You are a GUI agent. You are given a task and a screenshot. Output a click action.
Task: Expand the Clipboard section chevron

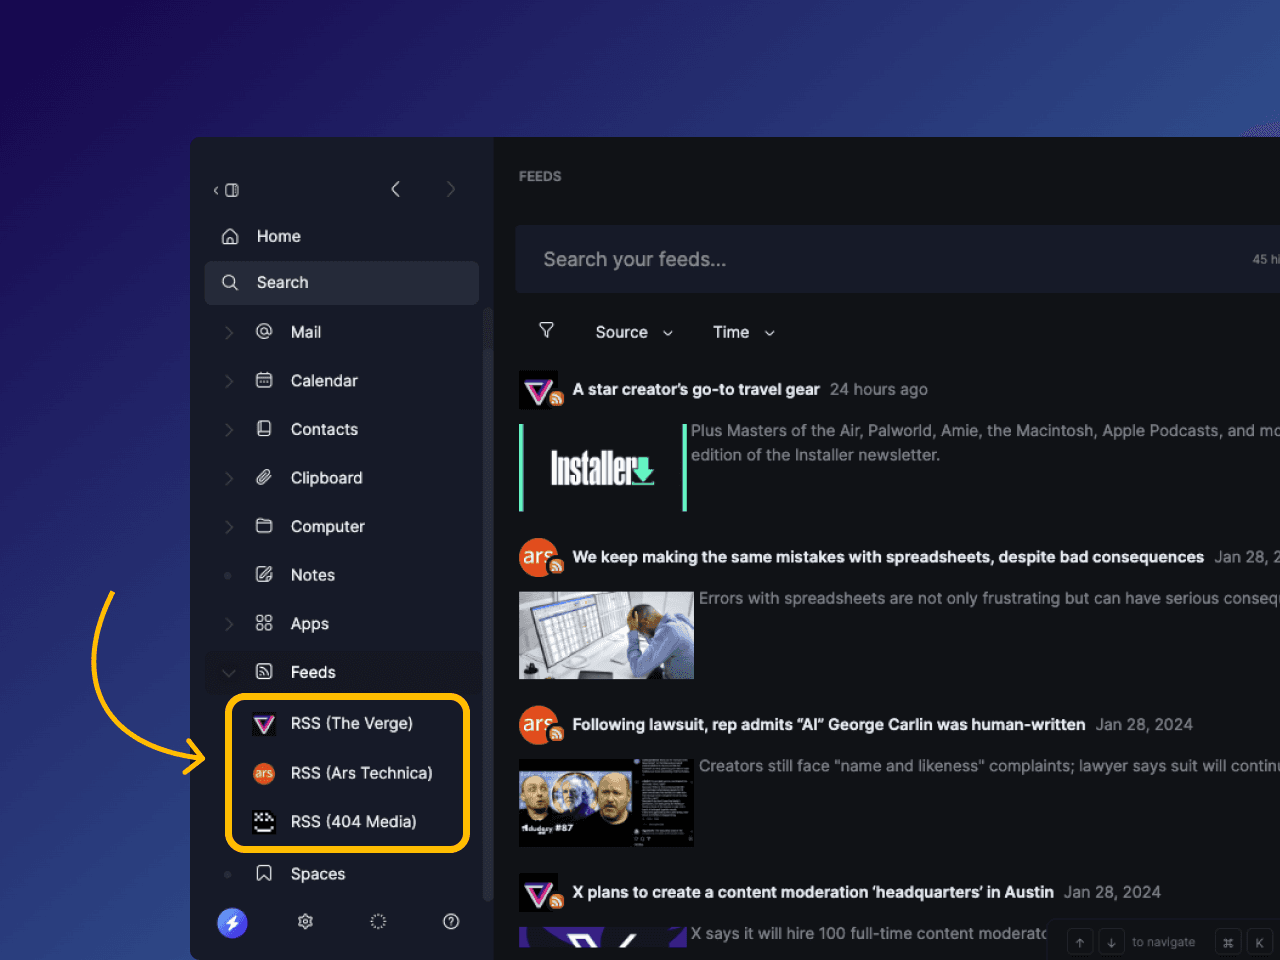tap(229, 478)
